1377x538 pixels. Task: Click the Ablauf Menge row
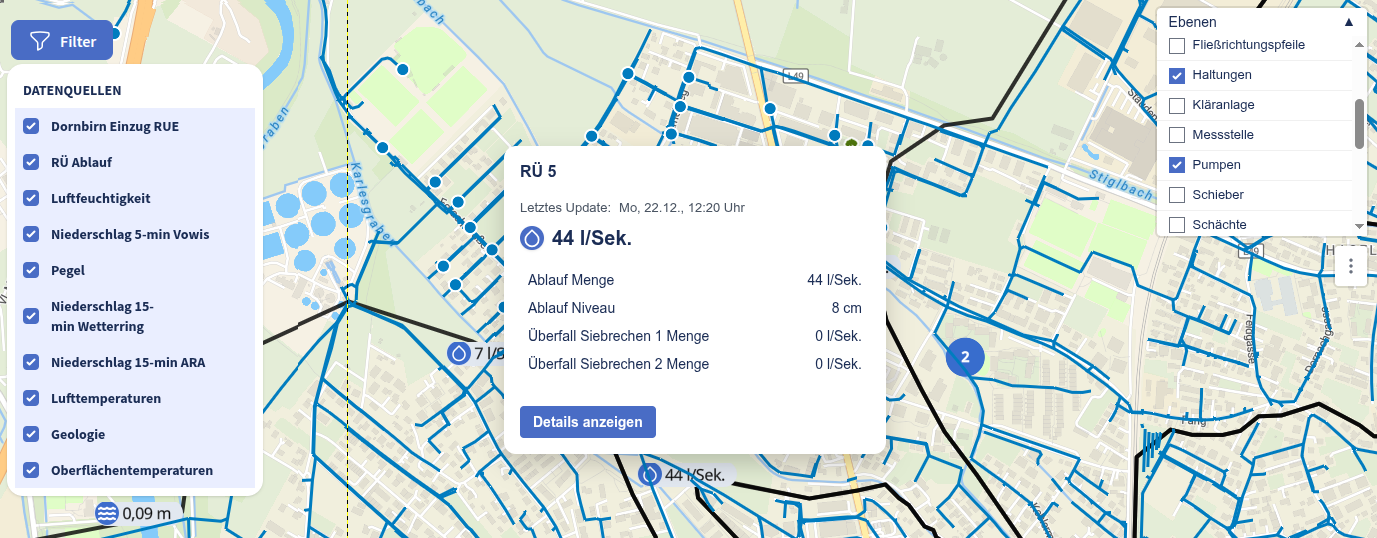(695, 280)
